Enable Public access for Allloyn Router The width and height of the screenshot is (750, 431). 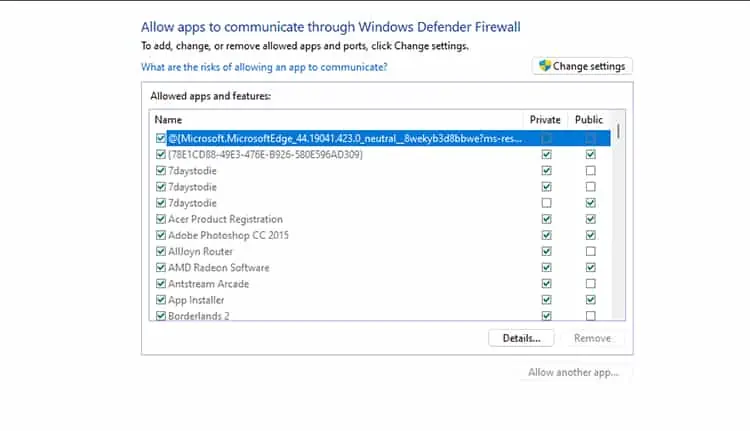click(590, 251)
